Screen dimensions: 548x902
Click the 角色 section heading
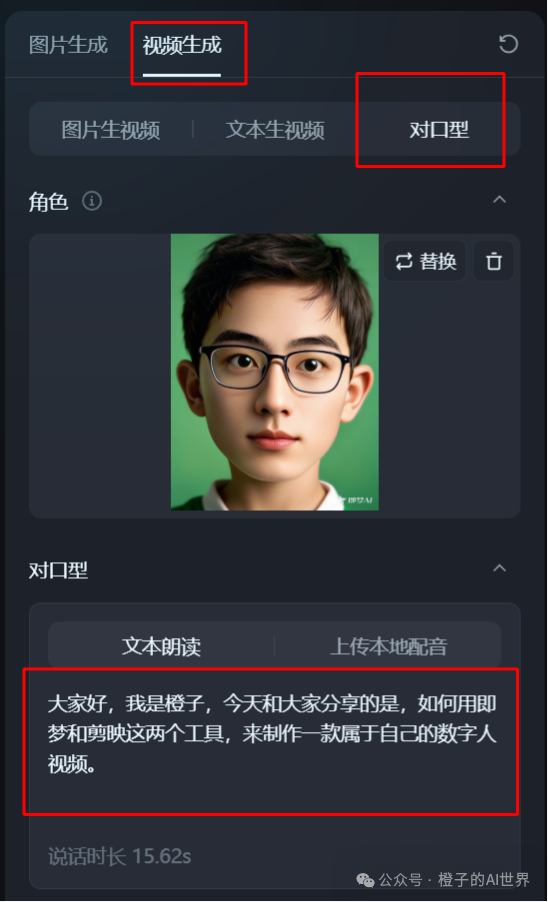[48, 202]
